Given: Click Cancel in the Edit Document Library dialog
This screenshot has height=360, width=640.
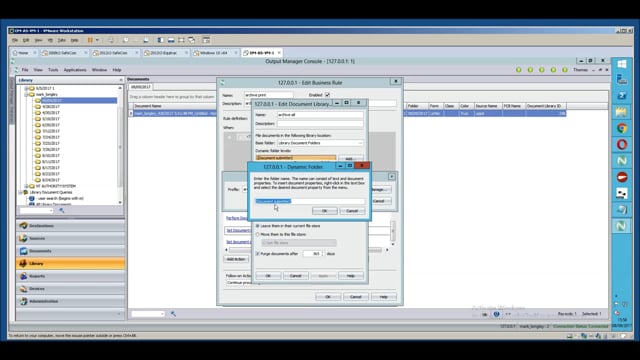Looking at the screenshot, I should point(296,276).
